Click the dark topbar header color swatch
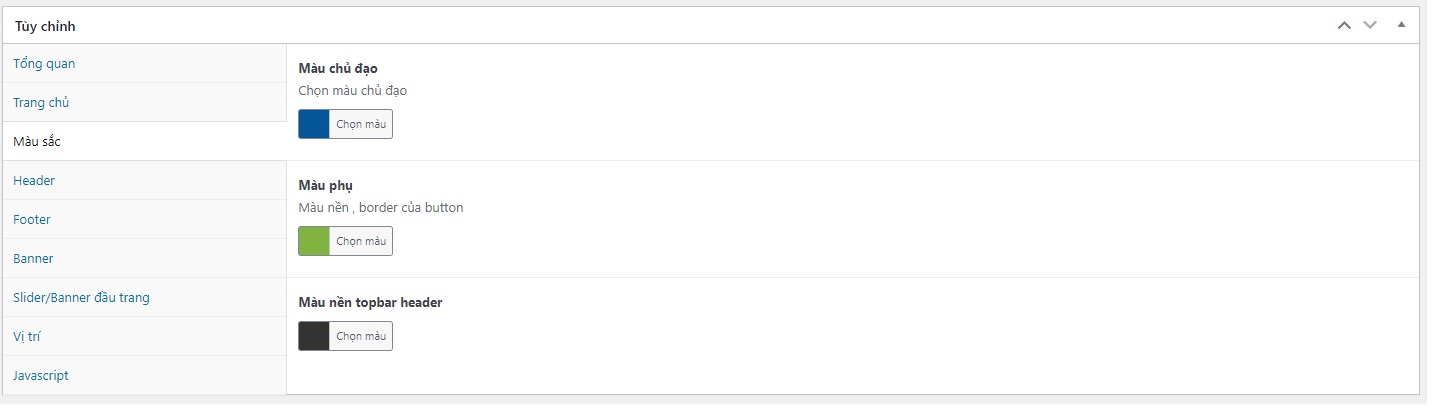The width and height of the screenshot is (1434, 409). coord(314,336)
